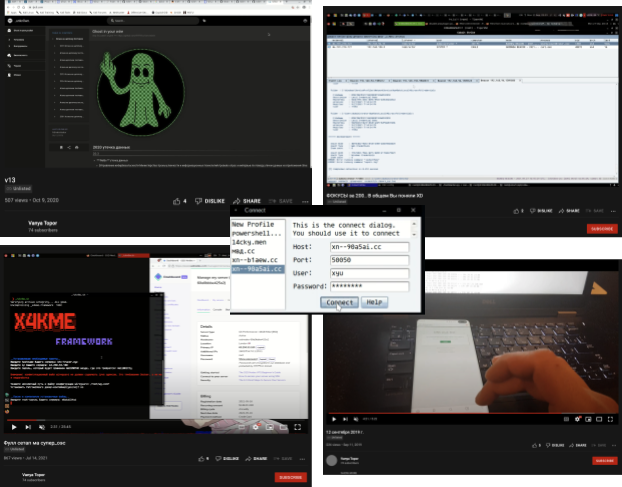Play the Фулл сетап video
This screenshot has width=622, height=487.
point(14,427)
